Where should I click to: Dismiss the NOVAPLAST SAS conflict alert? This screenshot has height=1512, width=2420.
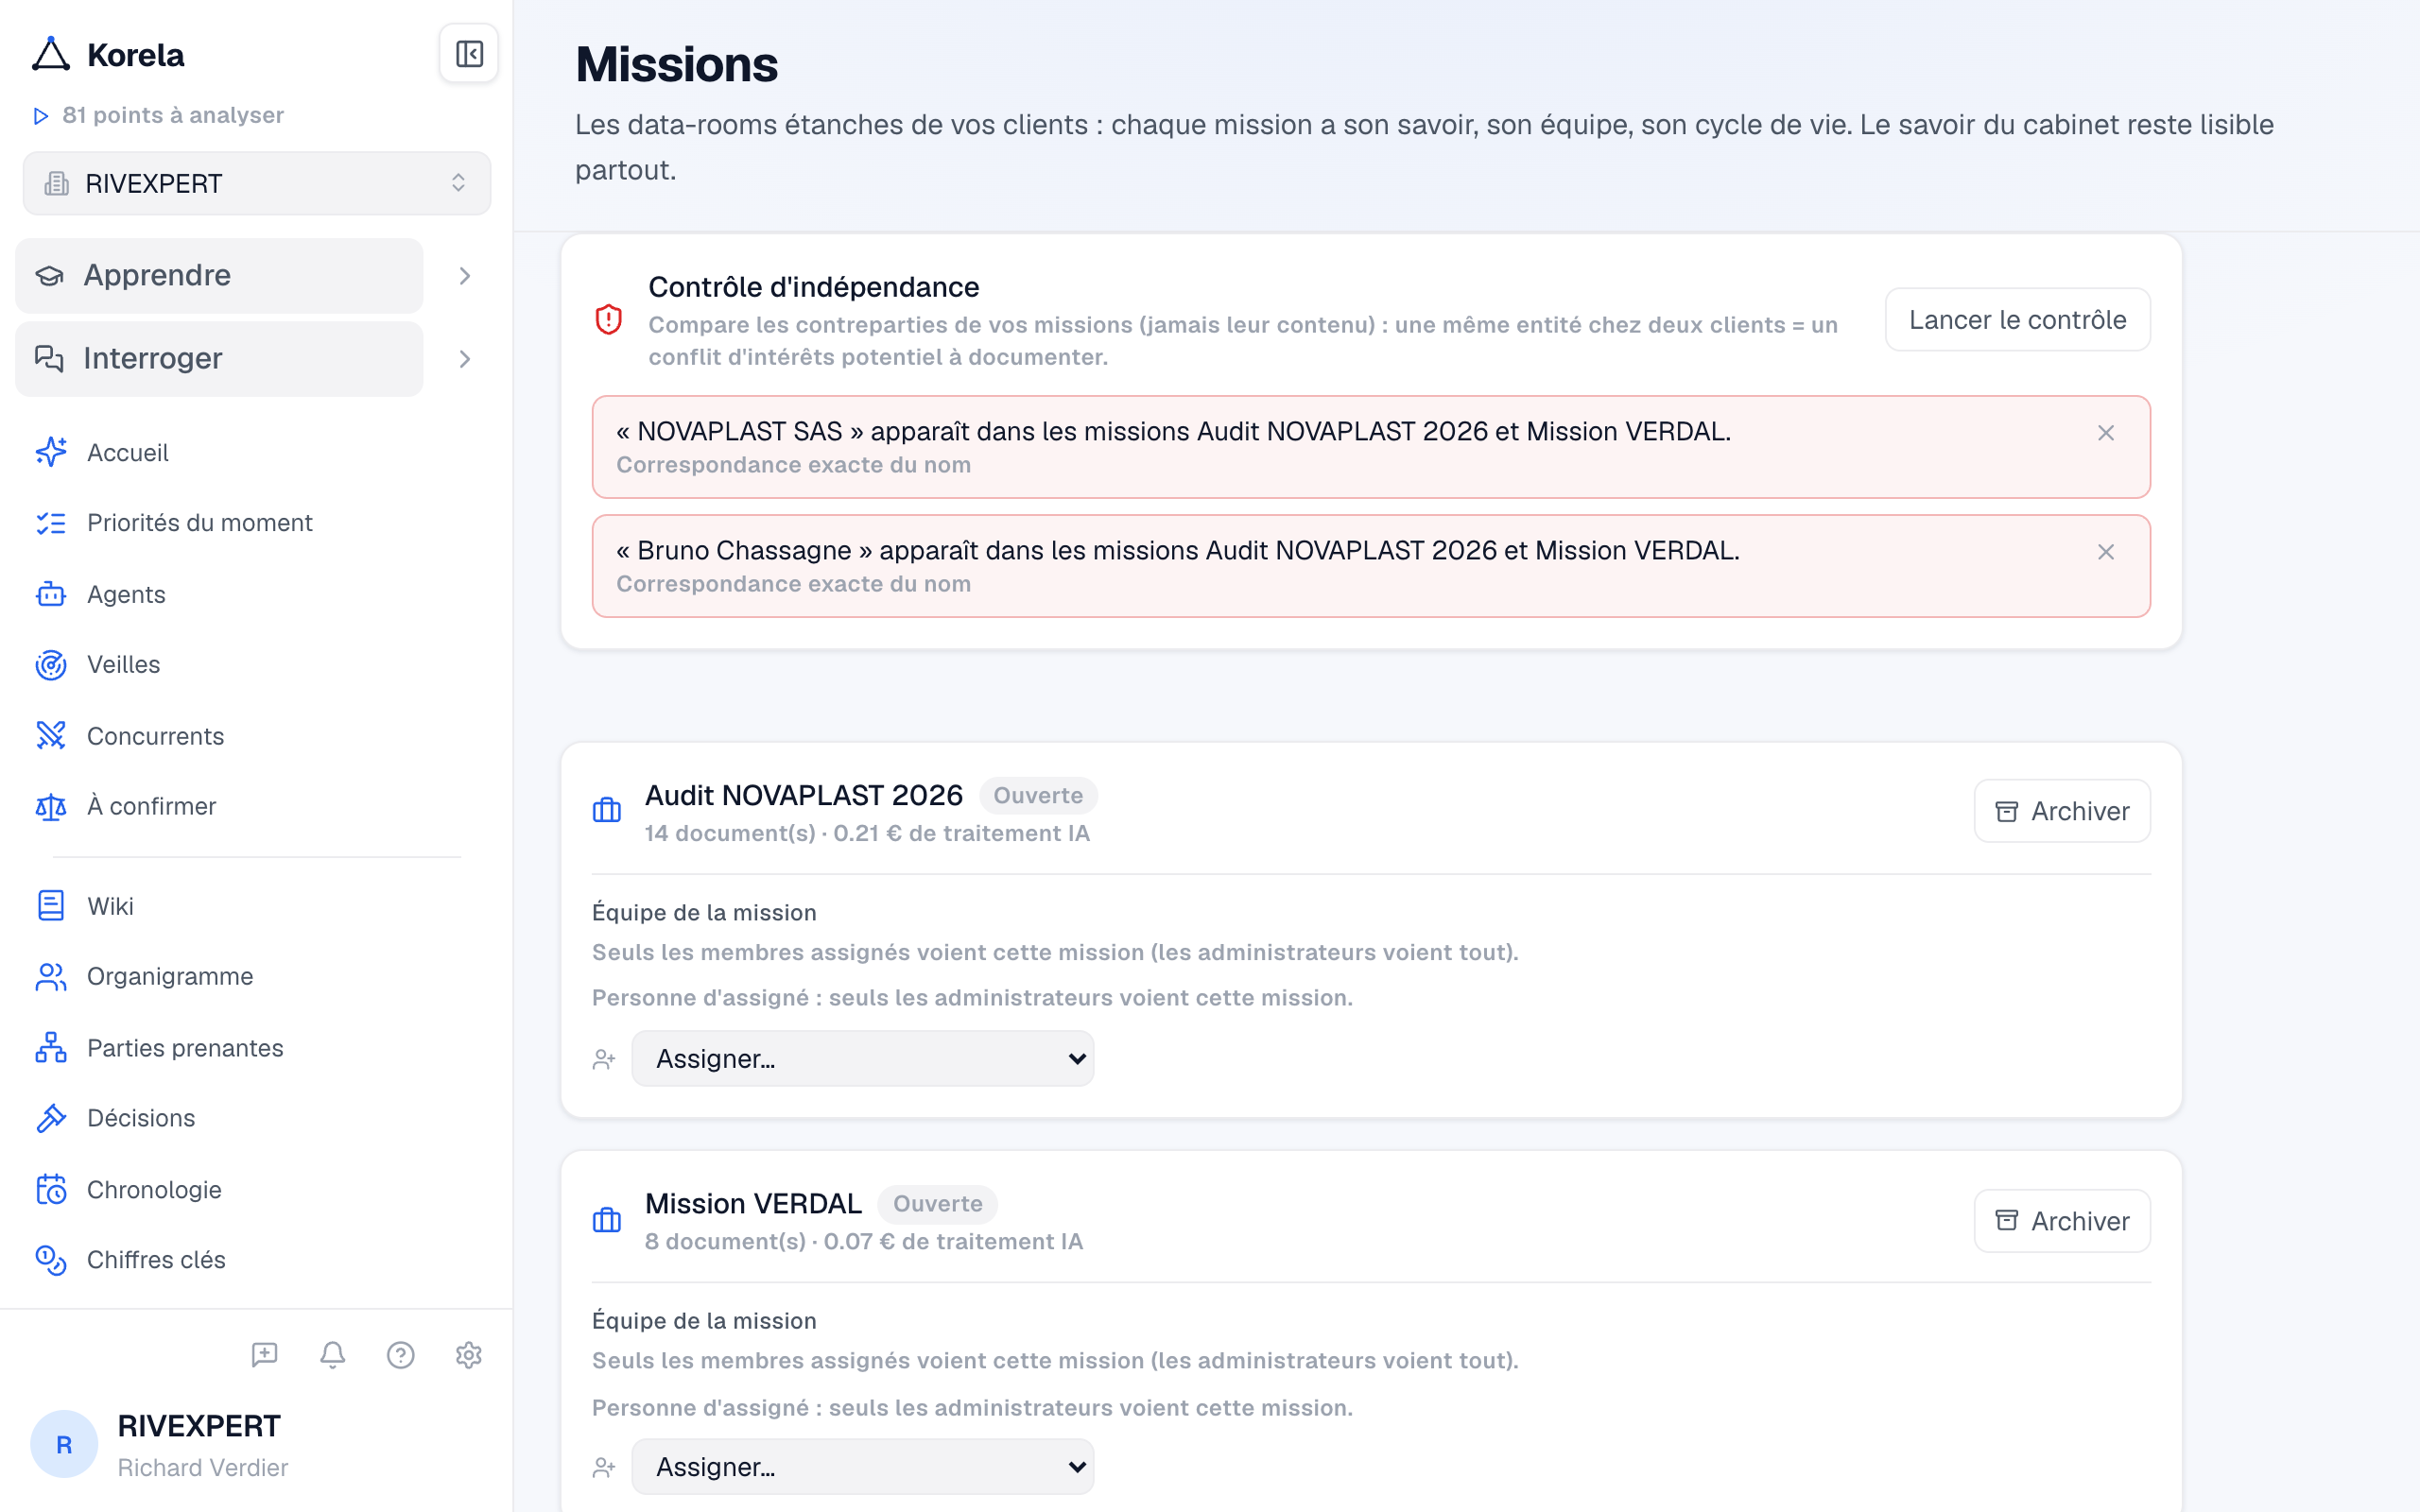(2106, 433)
